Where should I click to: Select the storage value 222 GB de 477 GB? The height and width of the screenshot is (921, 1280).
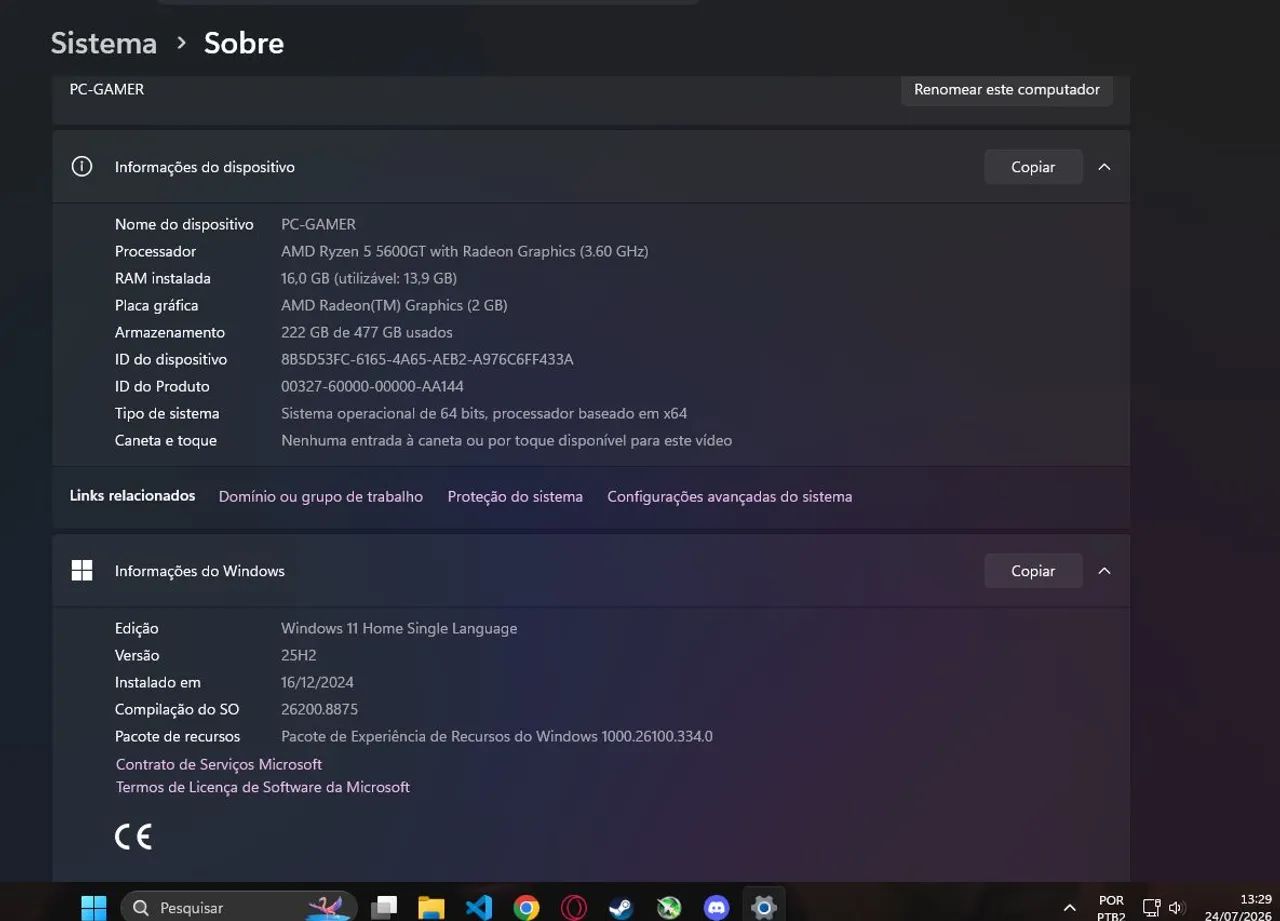(x=367, y=333)
